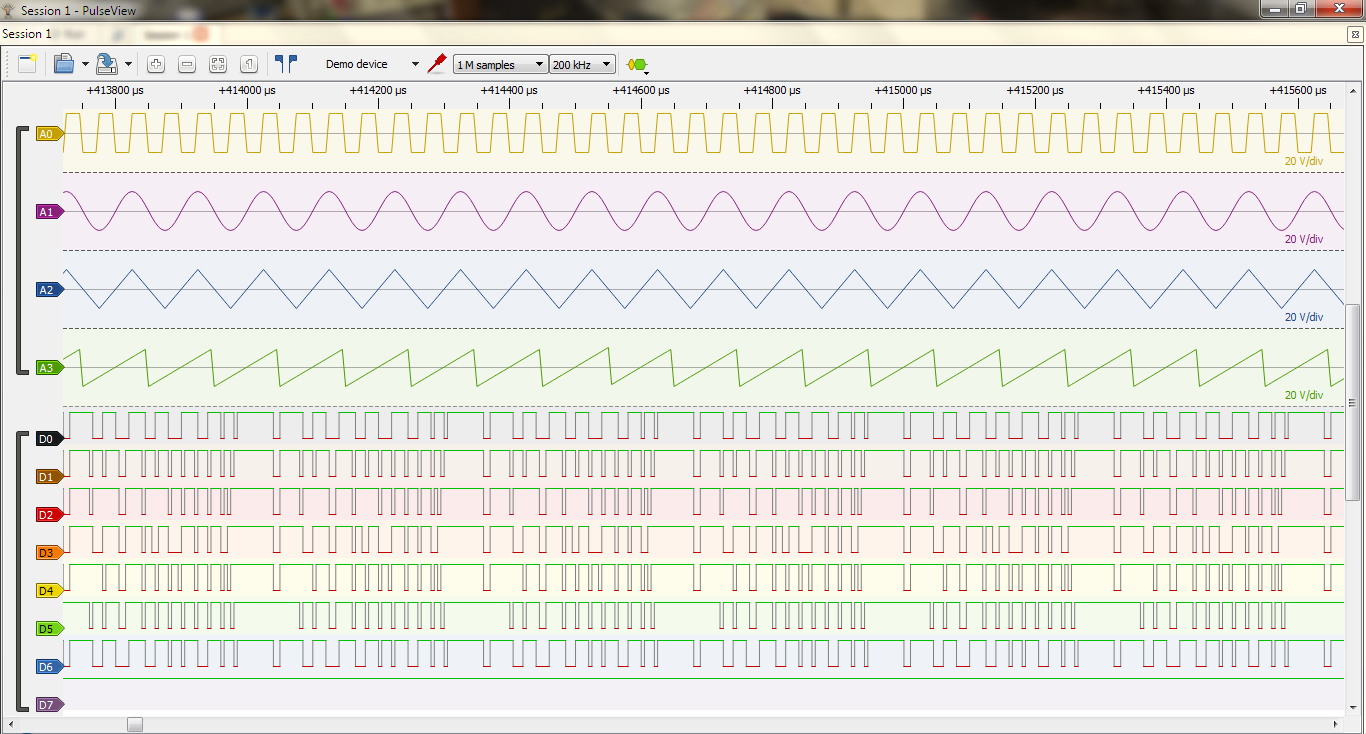Image resolution: width=1366 pixels, height=734 pixels.
Task: Click the Demo device button
Action: tap(356, 64)
